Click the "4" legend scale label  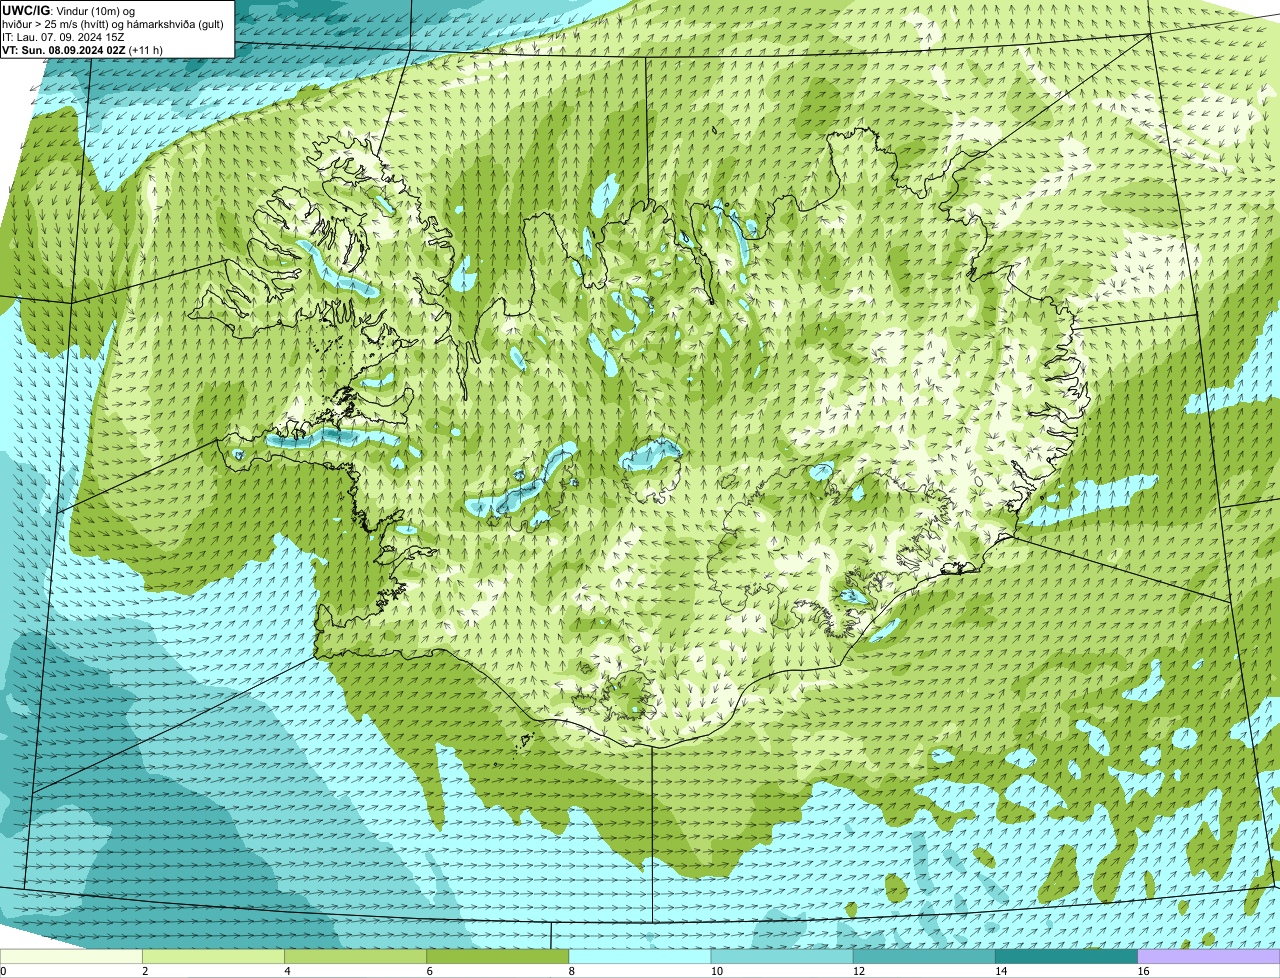[287, 971]
